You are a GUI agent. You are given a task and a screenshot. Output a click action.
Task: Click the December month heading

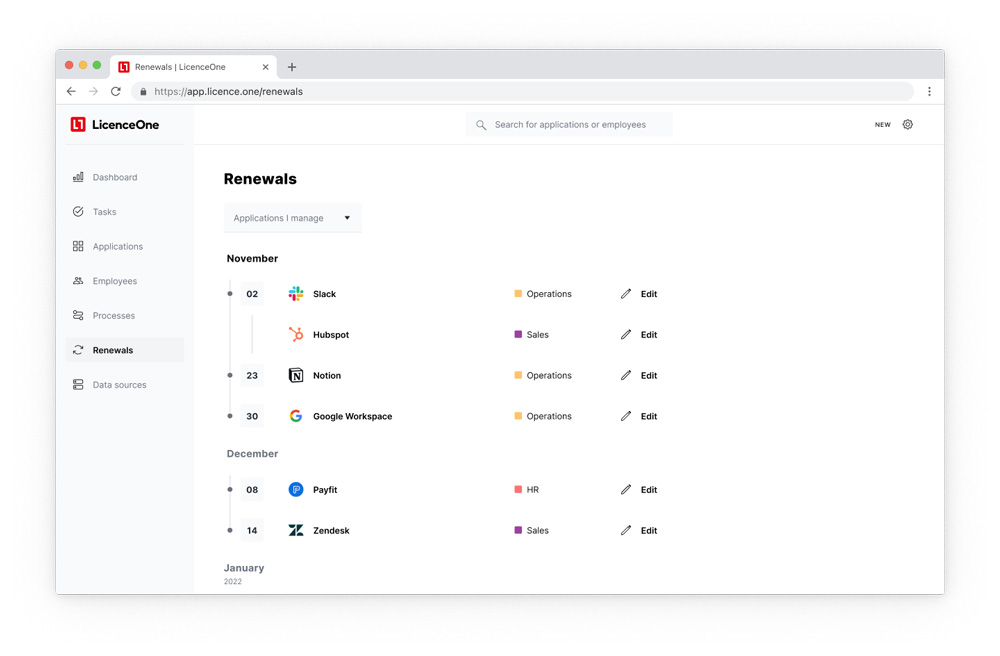click(x=253, y=453)
